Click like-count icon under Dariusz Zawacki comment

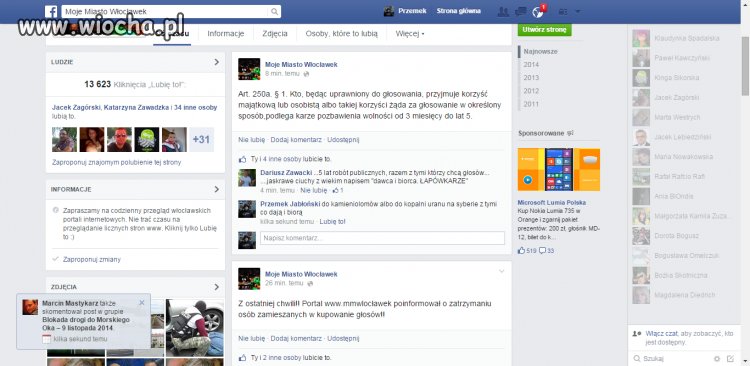point(335,190)
